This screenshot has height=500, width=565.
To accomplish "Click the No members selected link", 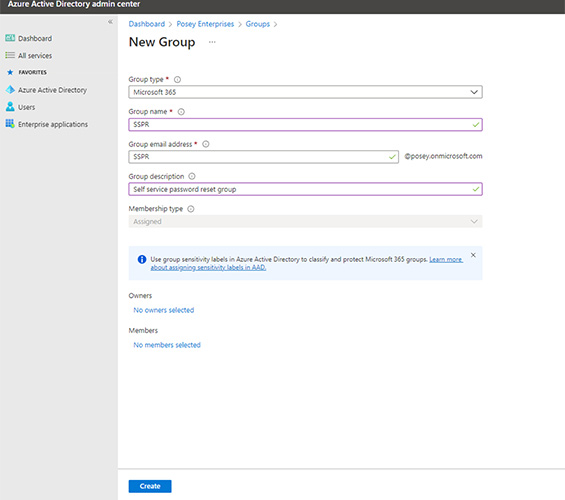I will coord(167,345).
